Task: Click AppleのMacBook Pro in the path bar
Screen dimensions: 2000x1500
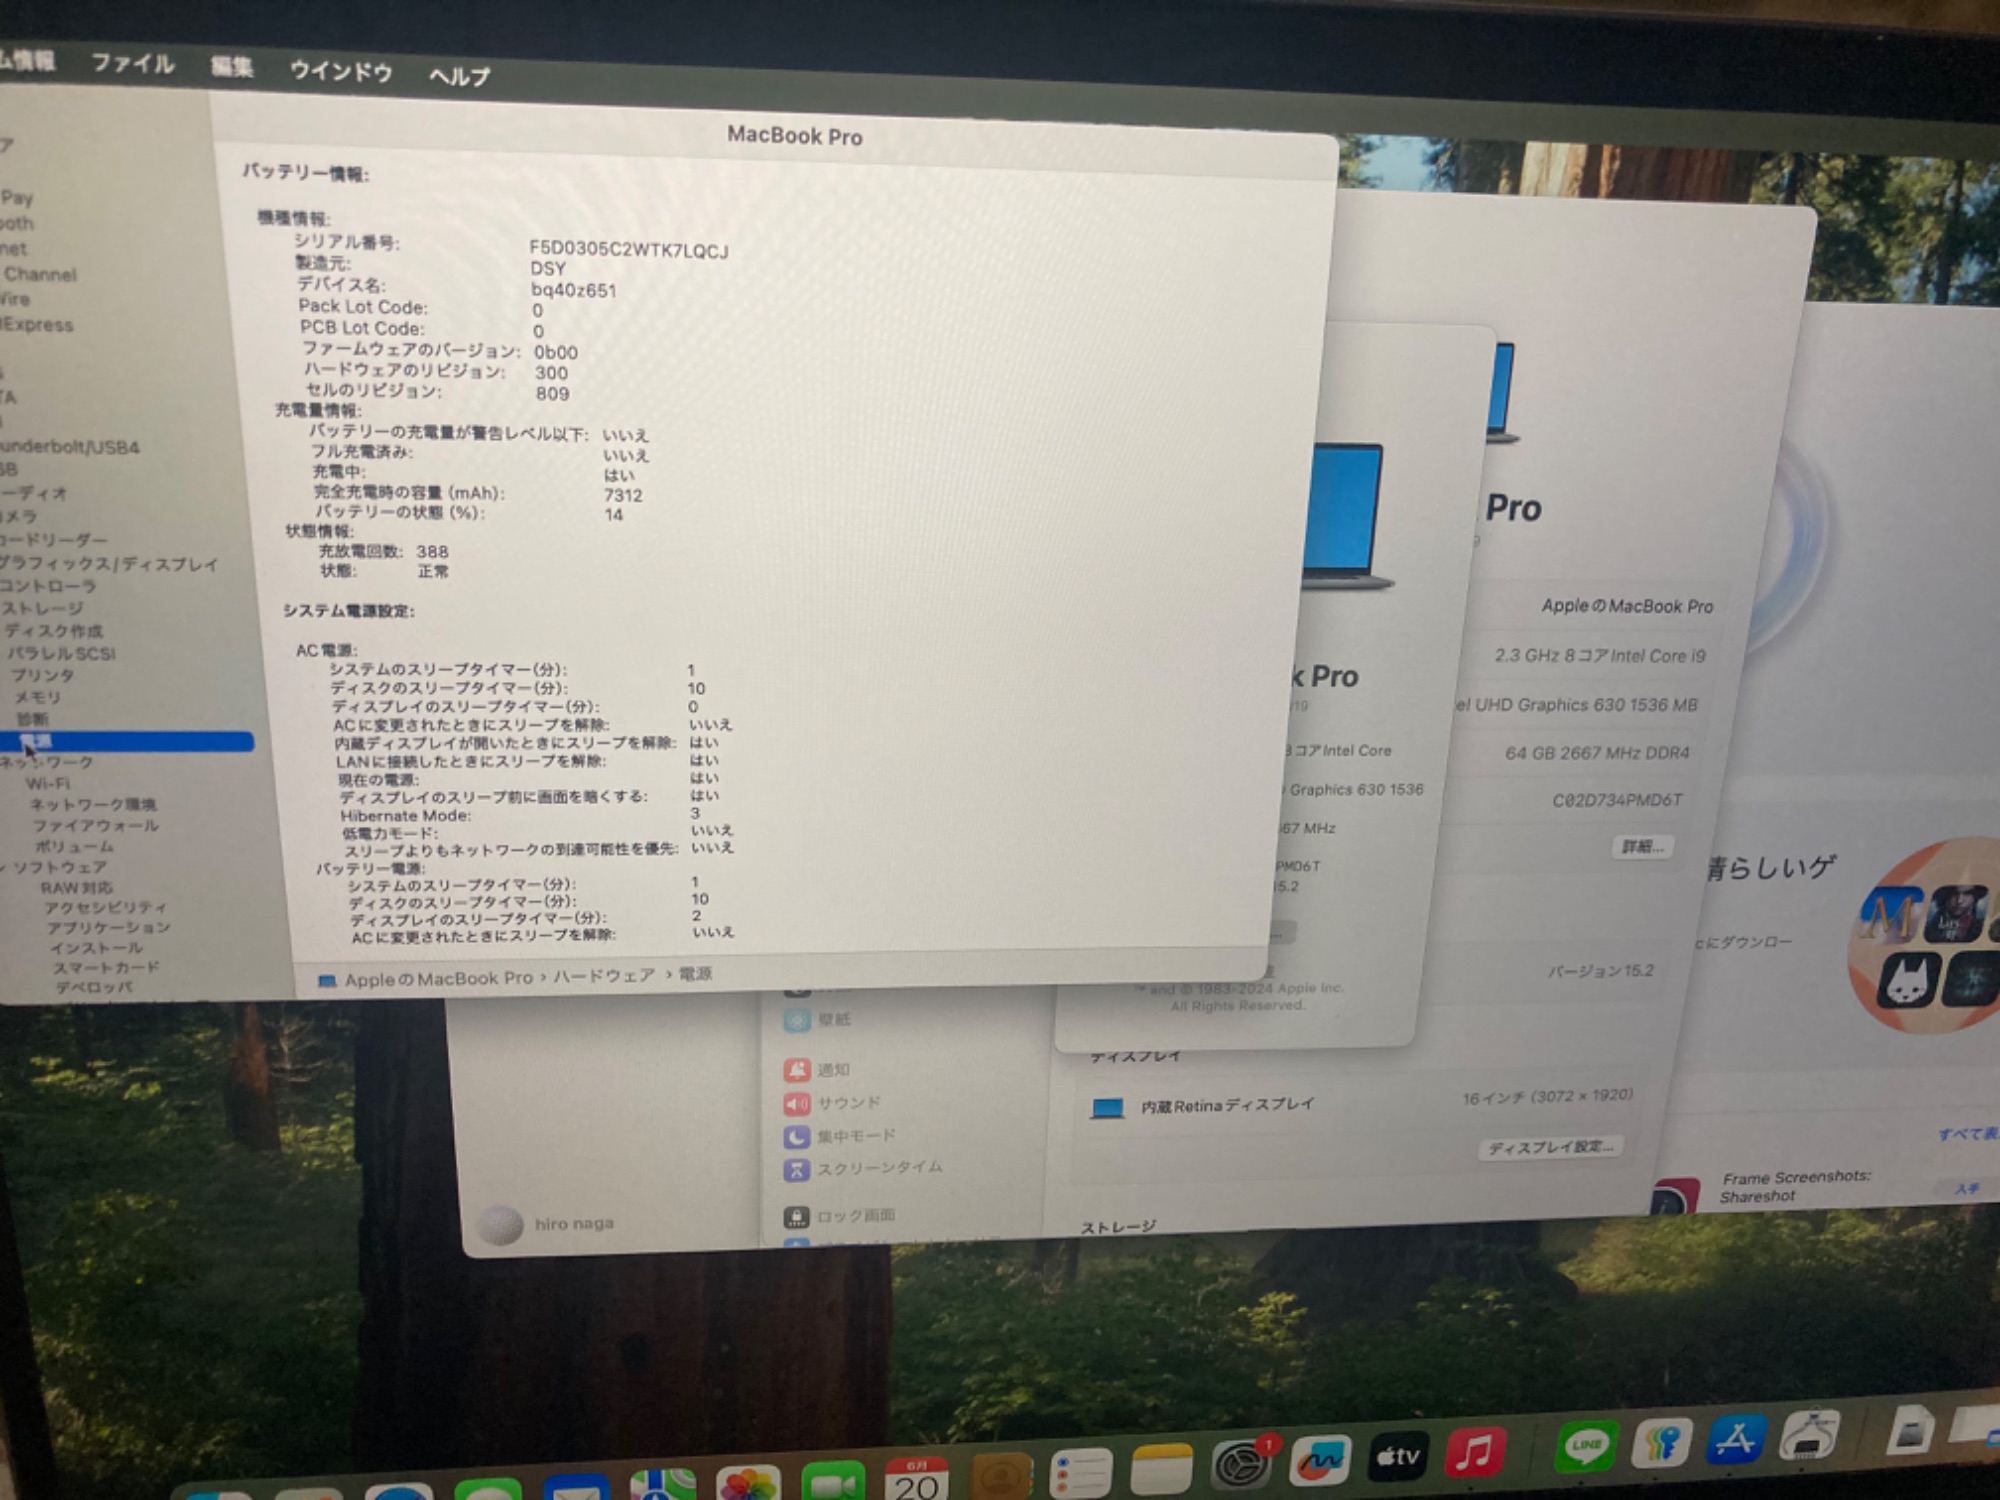Action: (x=438, y=979)
